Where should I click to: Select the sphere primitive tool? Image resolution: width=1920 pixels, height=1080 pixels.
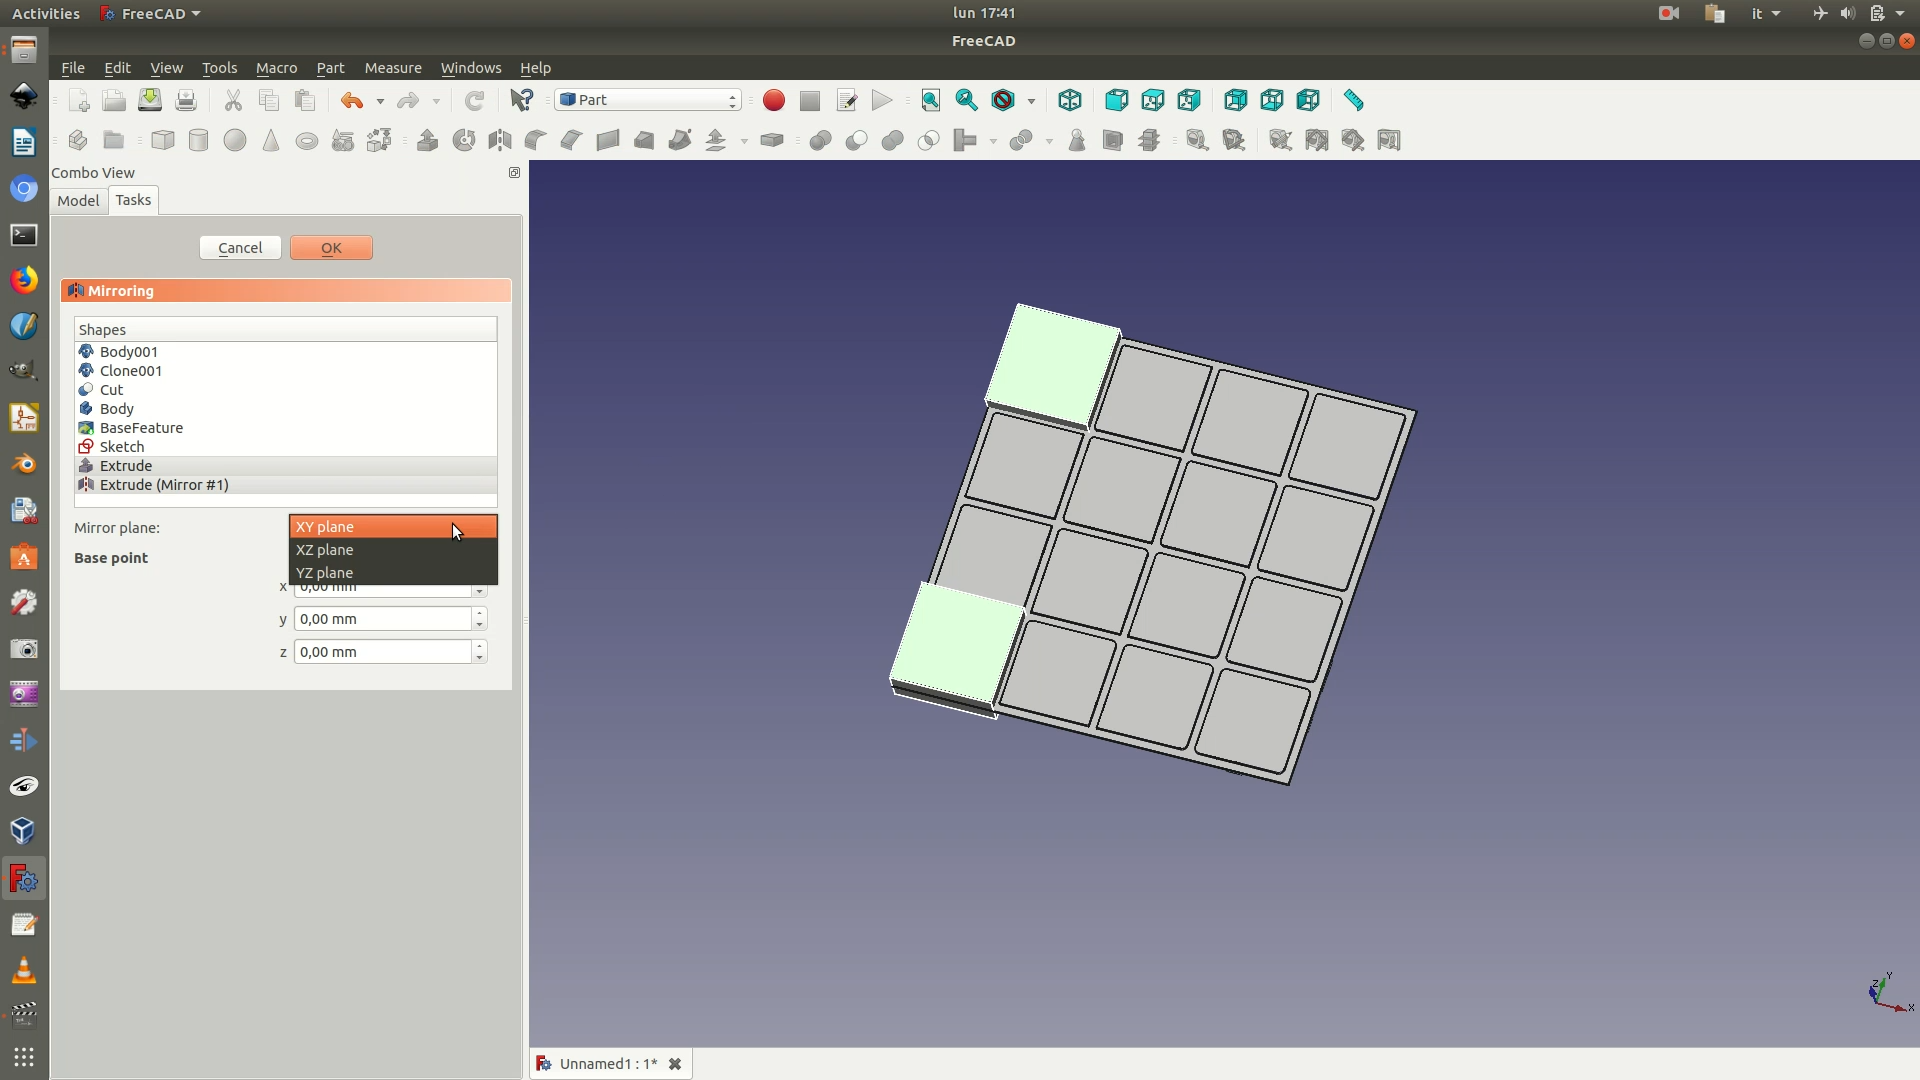235,140
